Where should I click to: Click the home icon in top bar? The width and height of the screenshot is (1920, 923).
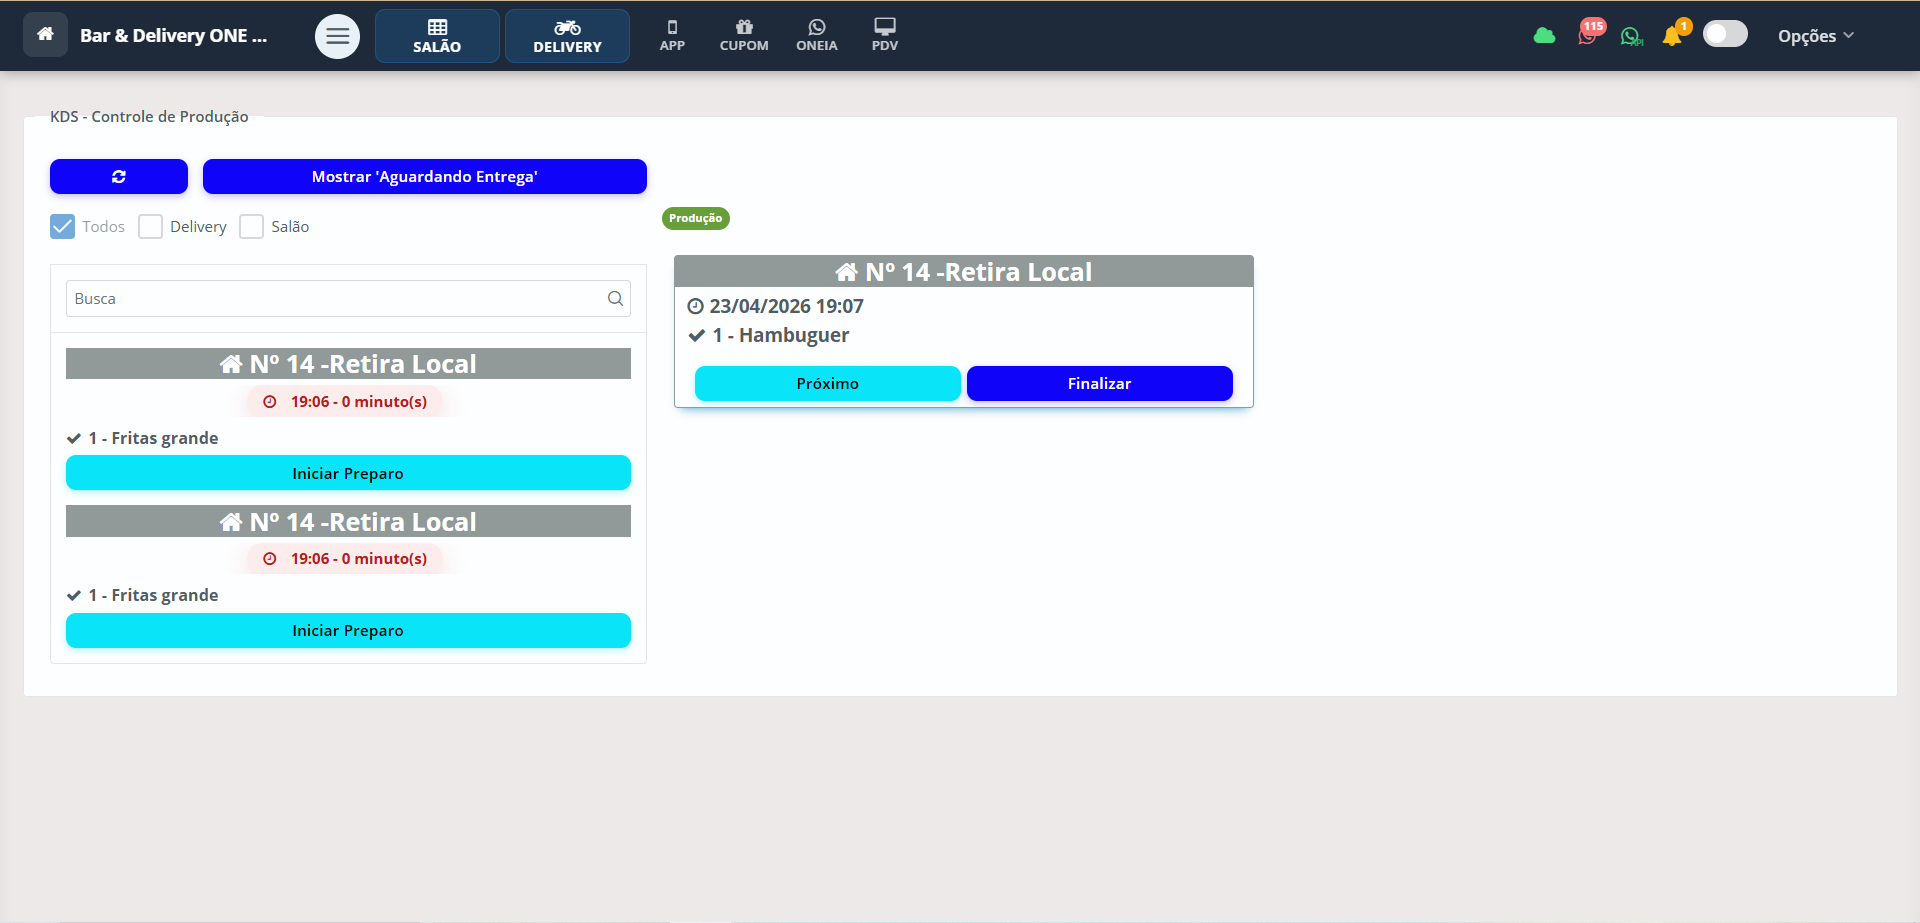pos(45,35)
